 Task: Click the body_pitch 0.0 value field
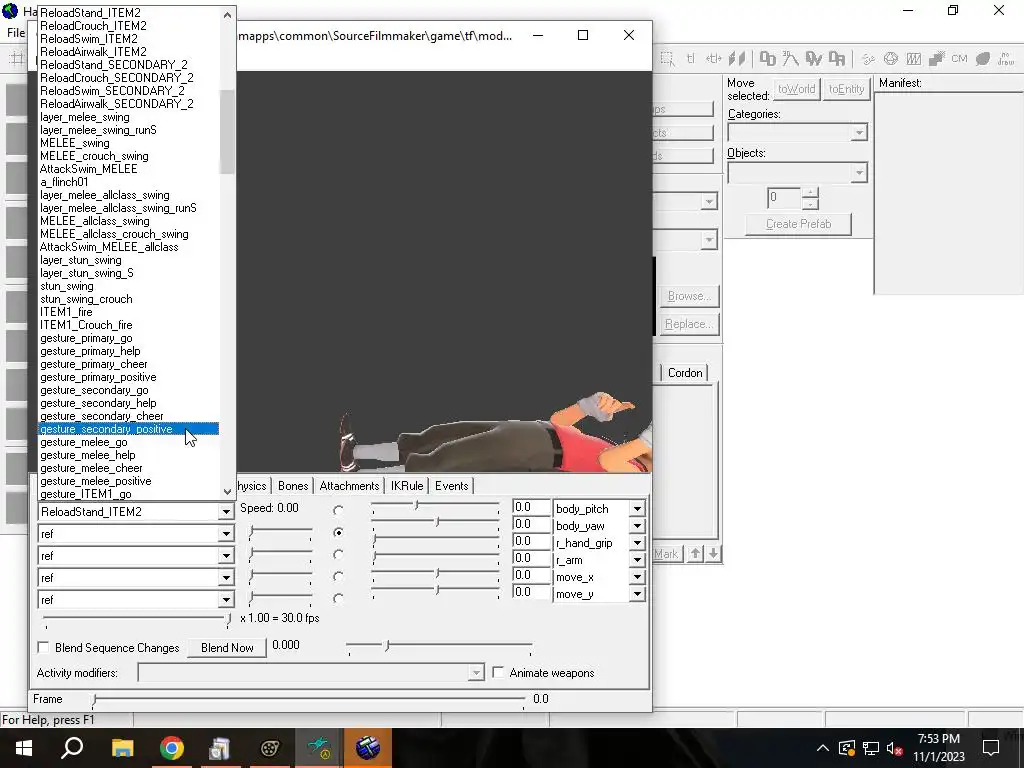530,507
